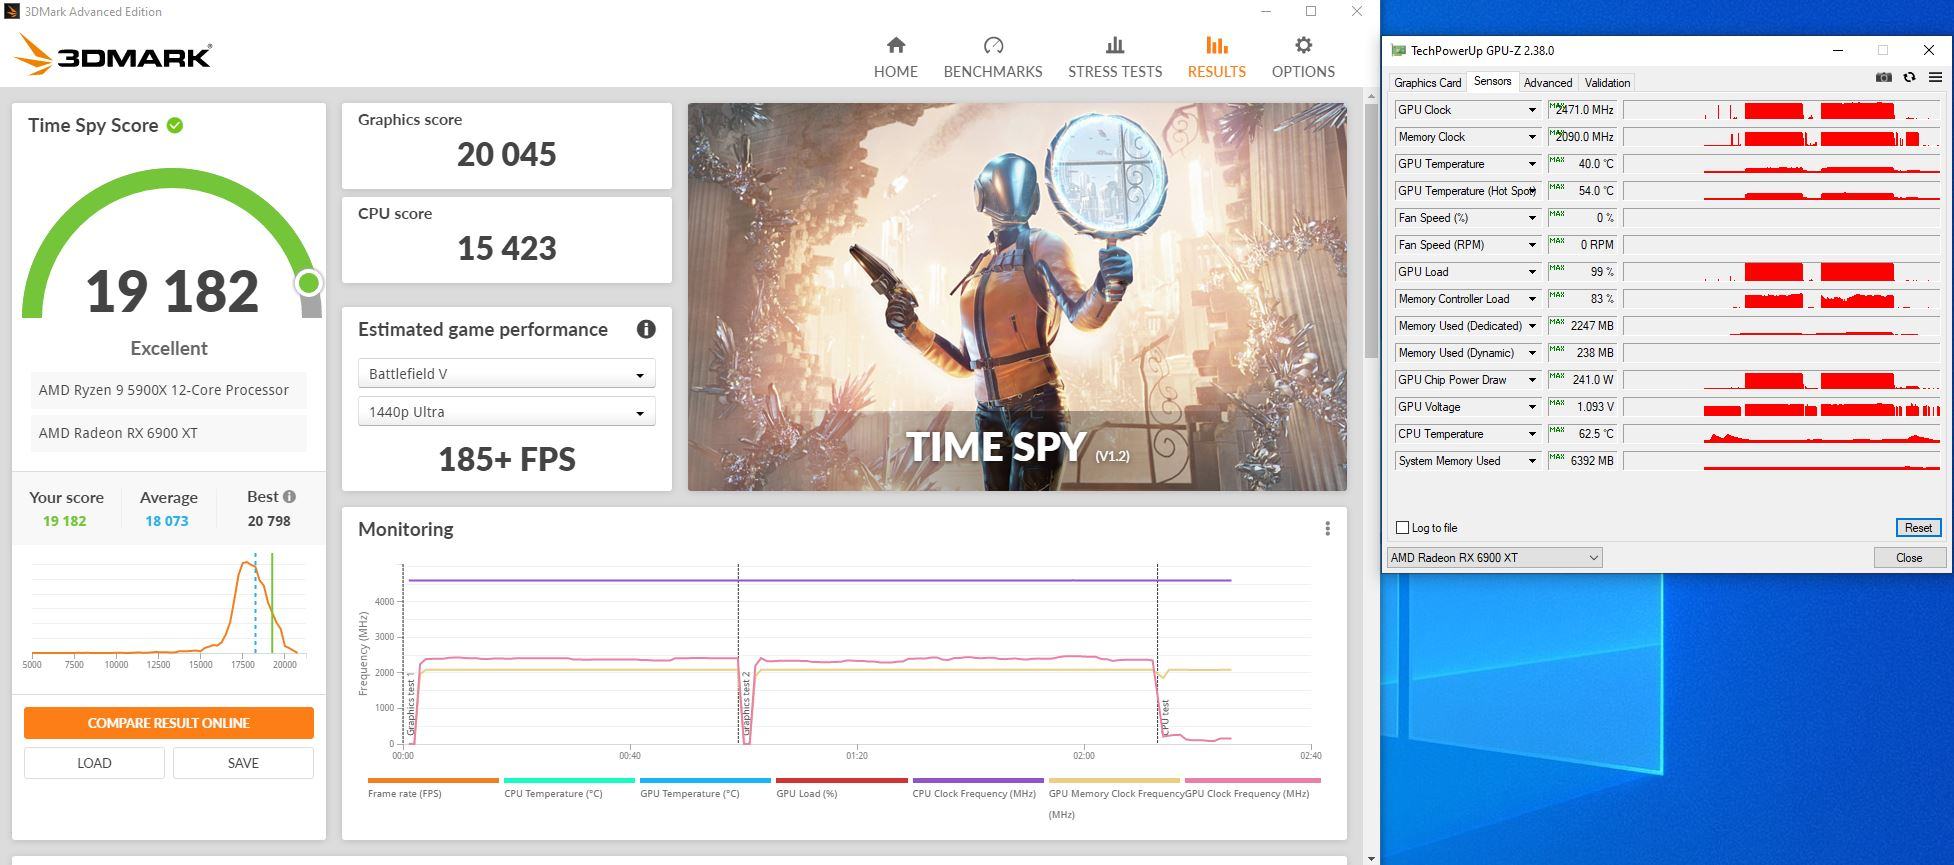
Task: Open Estimated game performance info icon
Action: pos(646,329)
